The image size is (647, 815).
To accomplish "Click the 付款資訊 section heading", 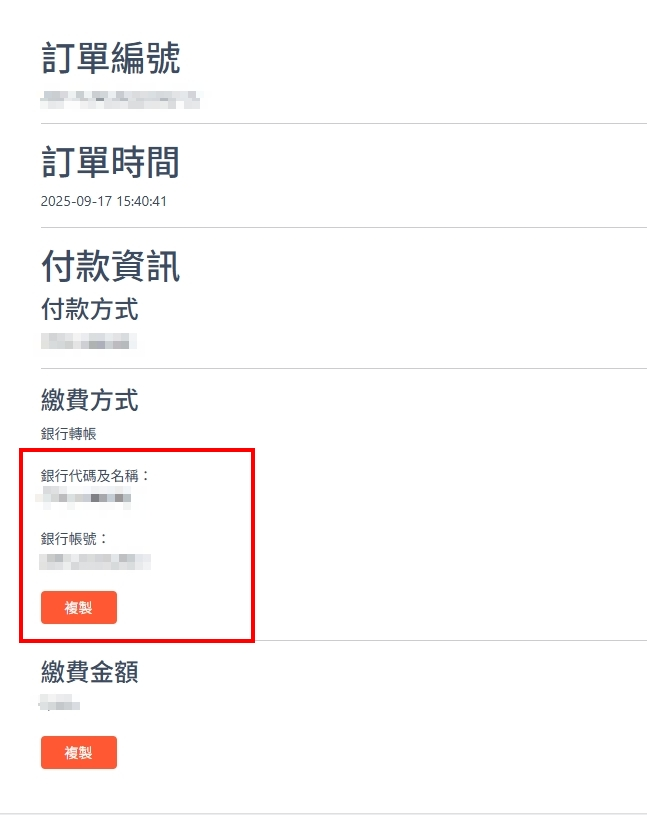I will (110, 266).
